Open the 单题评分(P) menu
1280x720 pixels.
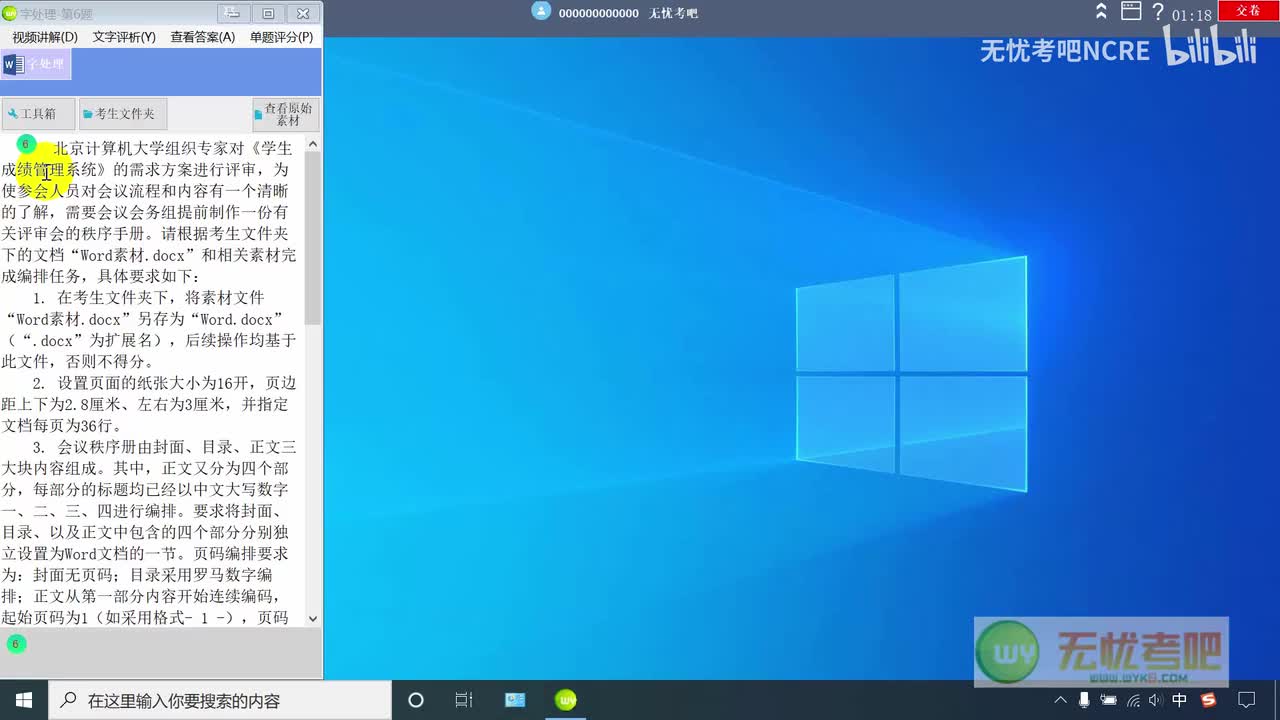(281, 37)
